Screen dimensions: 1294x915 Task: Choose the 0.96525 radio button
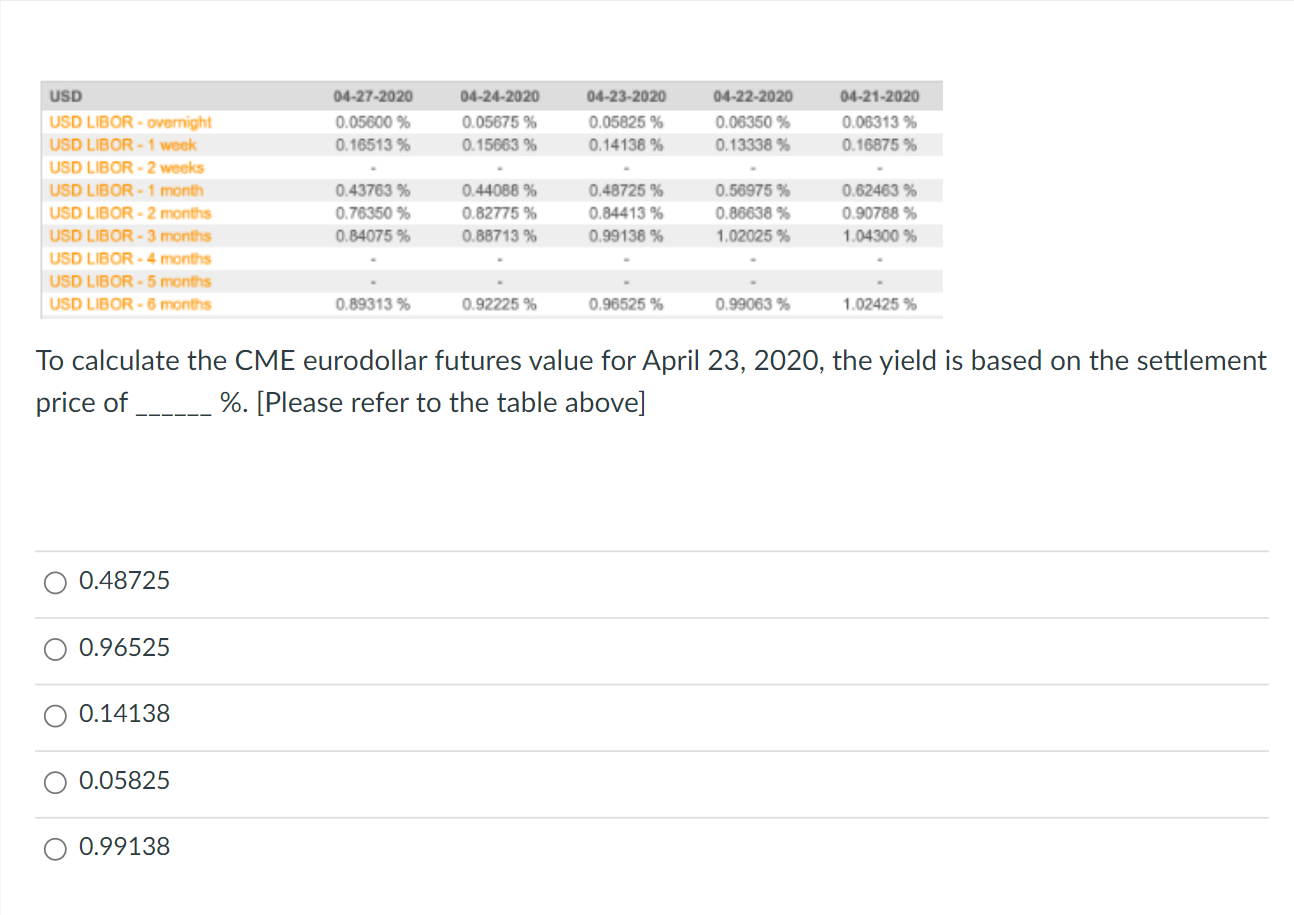[x=57, y=648]
